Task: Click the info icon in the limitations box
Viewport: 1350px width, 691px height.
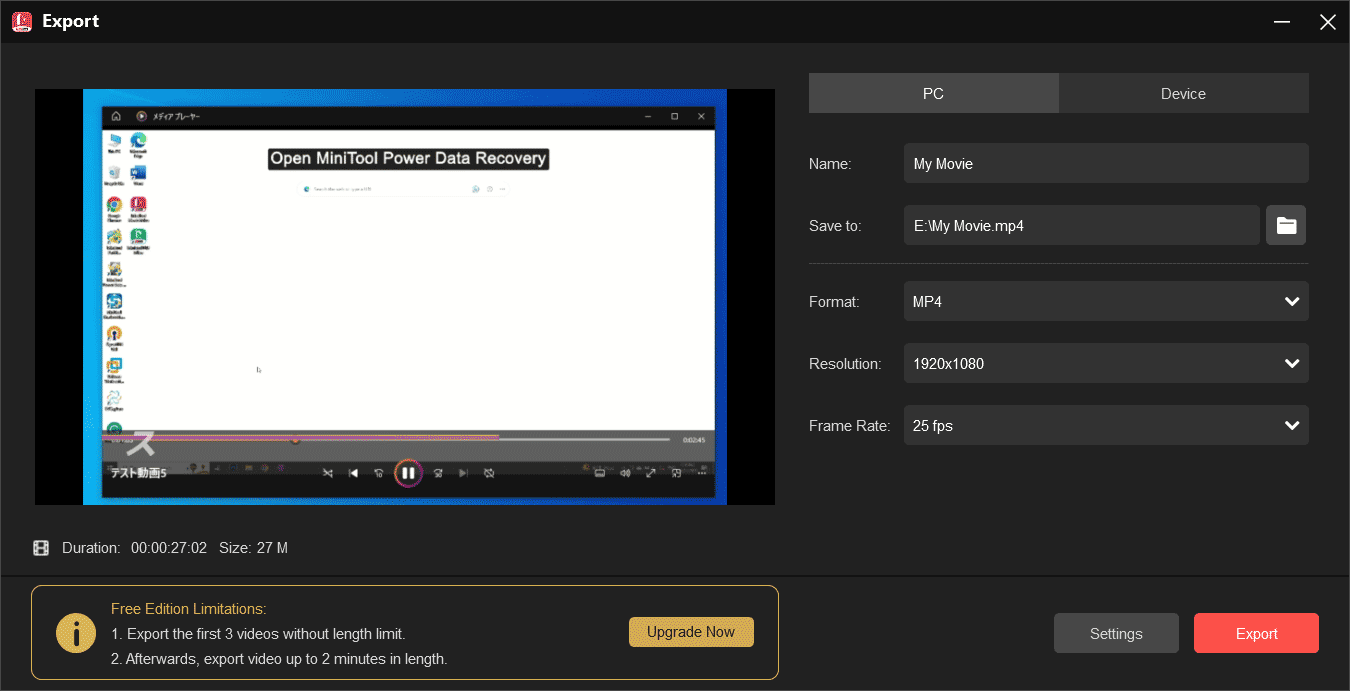Action: coord(75,632)
